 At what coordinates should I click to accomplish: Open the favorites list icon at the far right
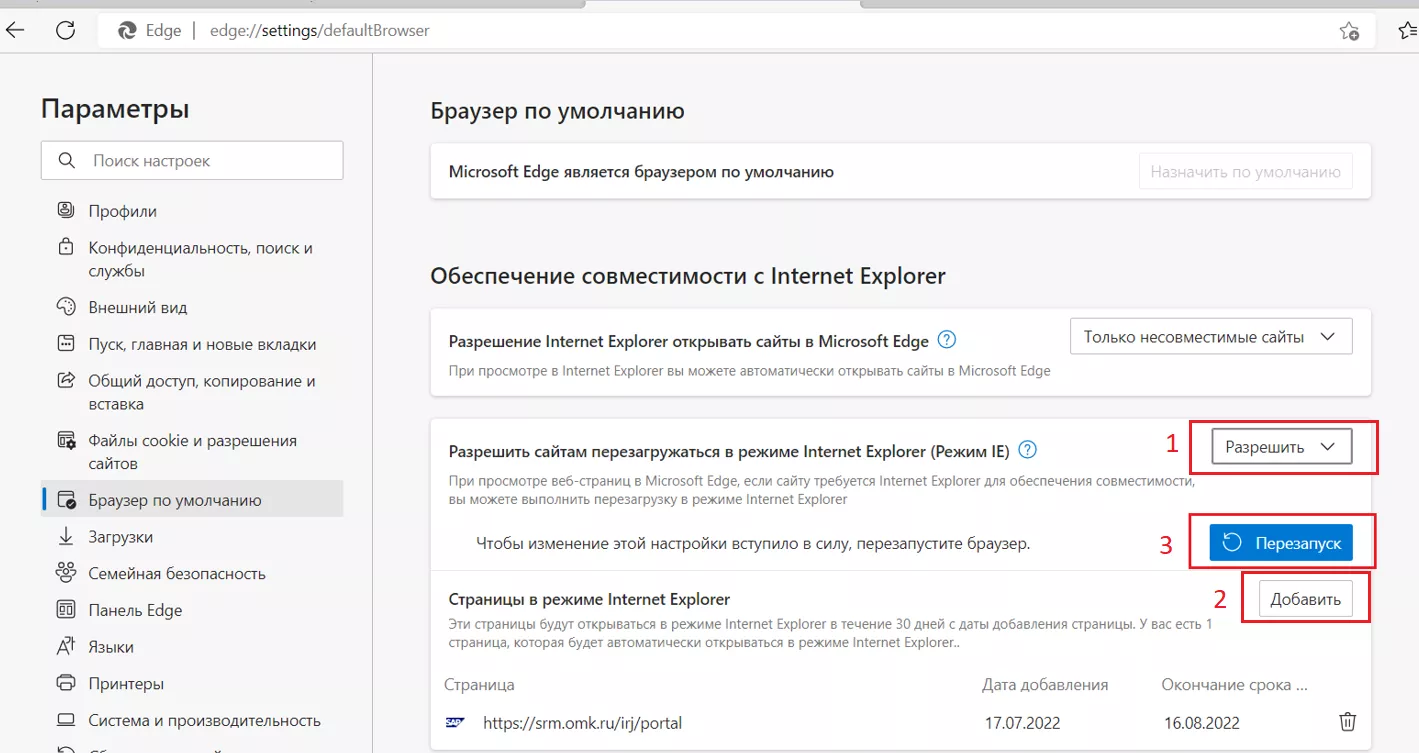coord(1407,31)
